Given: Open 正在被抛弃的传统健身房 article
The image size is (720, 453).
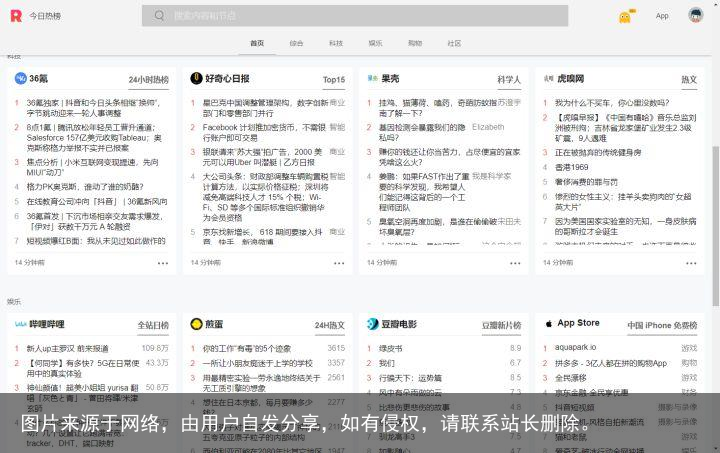Looking at the screenshot, I should click(x=597, y=152).
